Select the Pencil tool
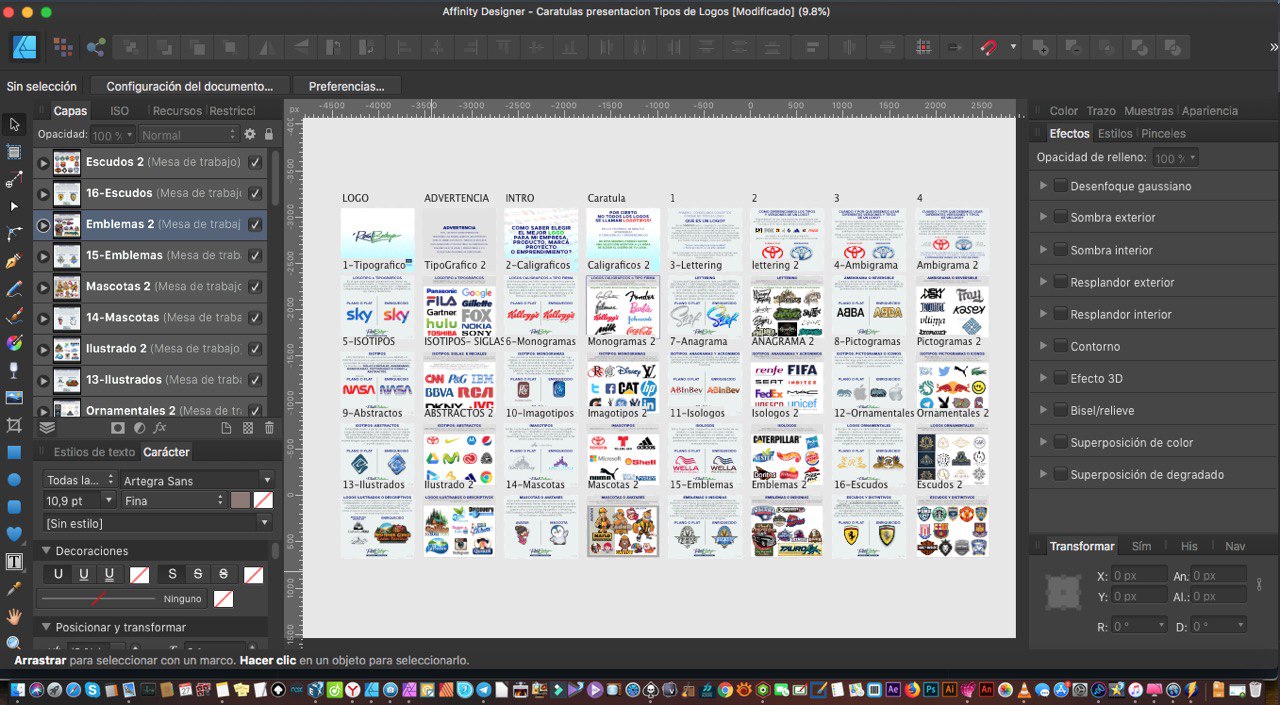Screen dimensions: 1280x705 [14, 289]
